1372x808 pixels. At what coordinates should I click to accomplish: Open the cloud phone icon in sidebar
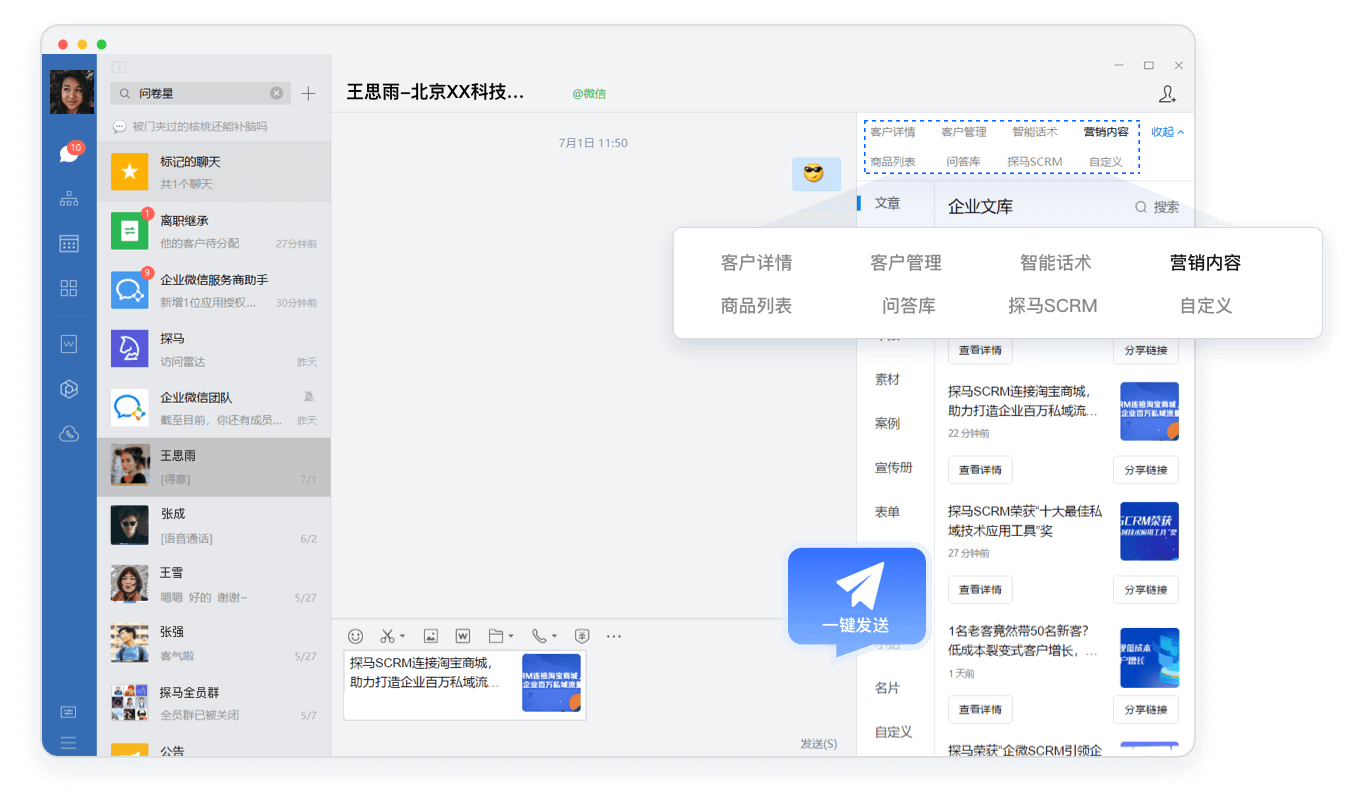(x=69, y=433)
